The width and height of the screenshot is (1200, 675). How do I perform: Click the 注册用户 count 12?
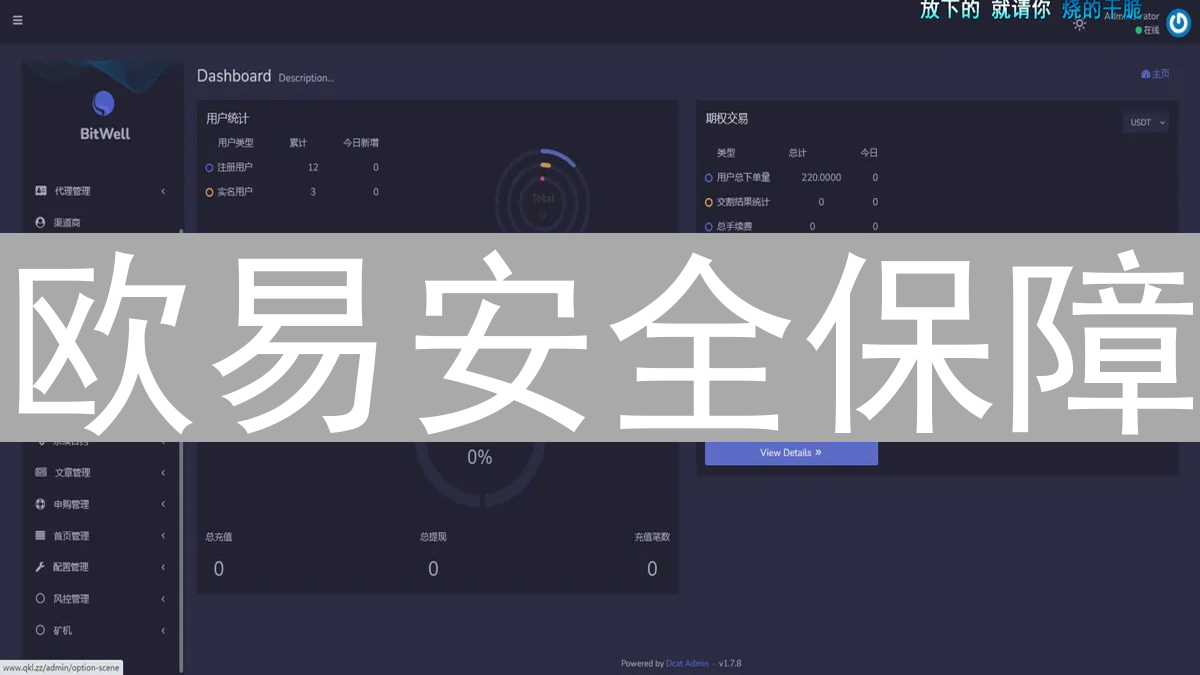click(313, 168)
